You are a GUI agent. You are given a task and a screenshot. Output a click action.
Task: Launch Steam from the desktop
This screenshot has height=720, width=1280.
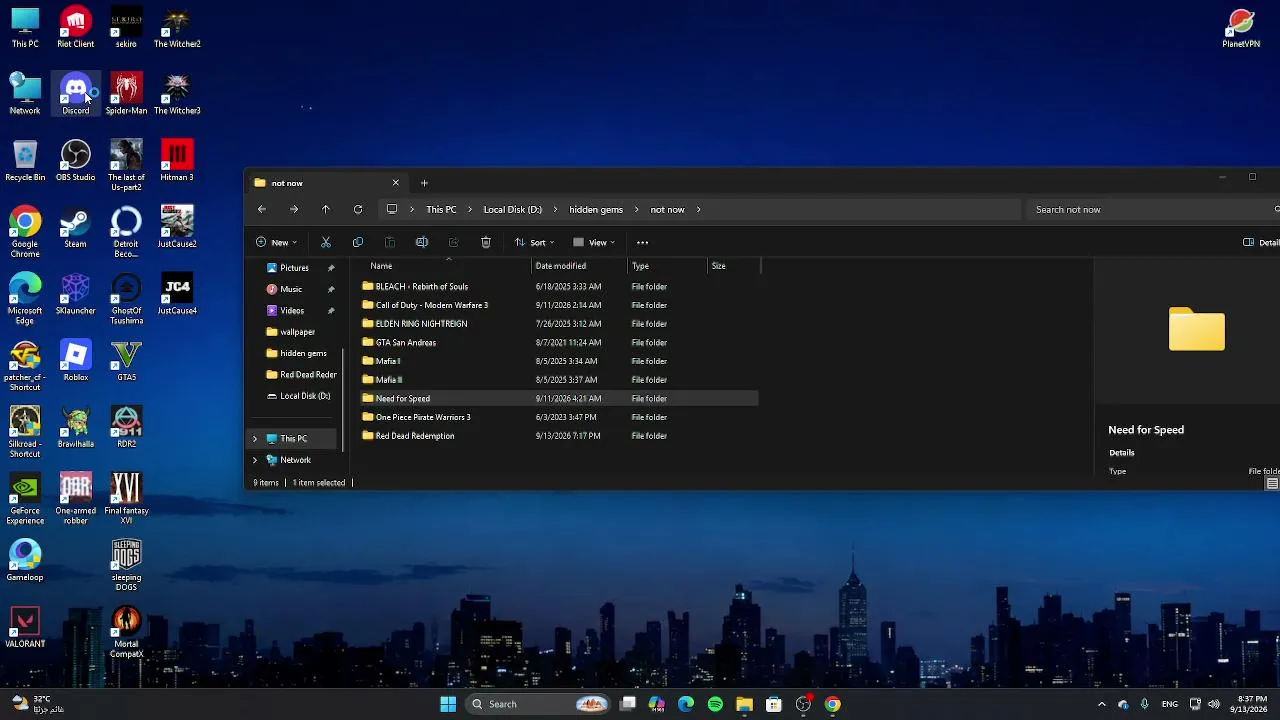click(x=76, y=227)
